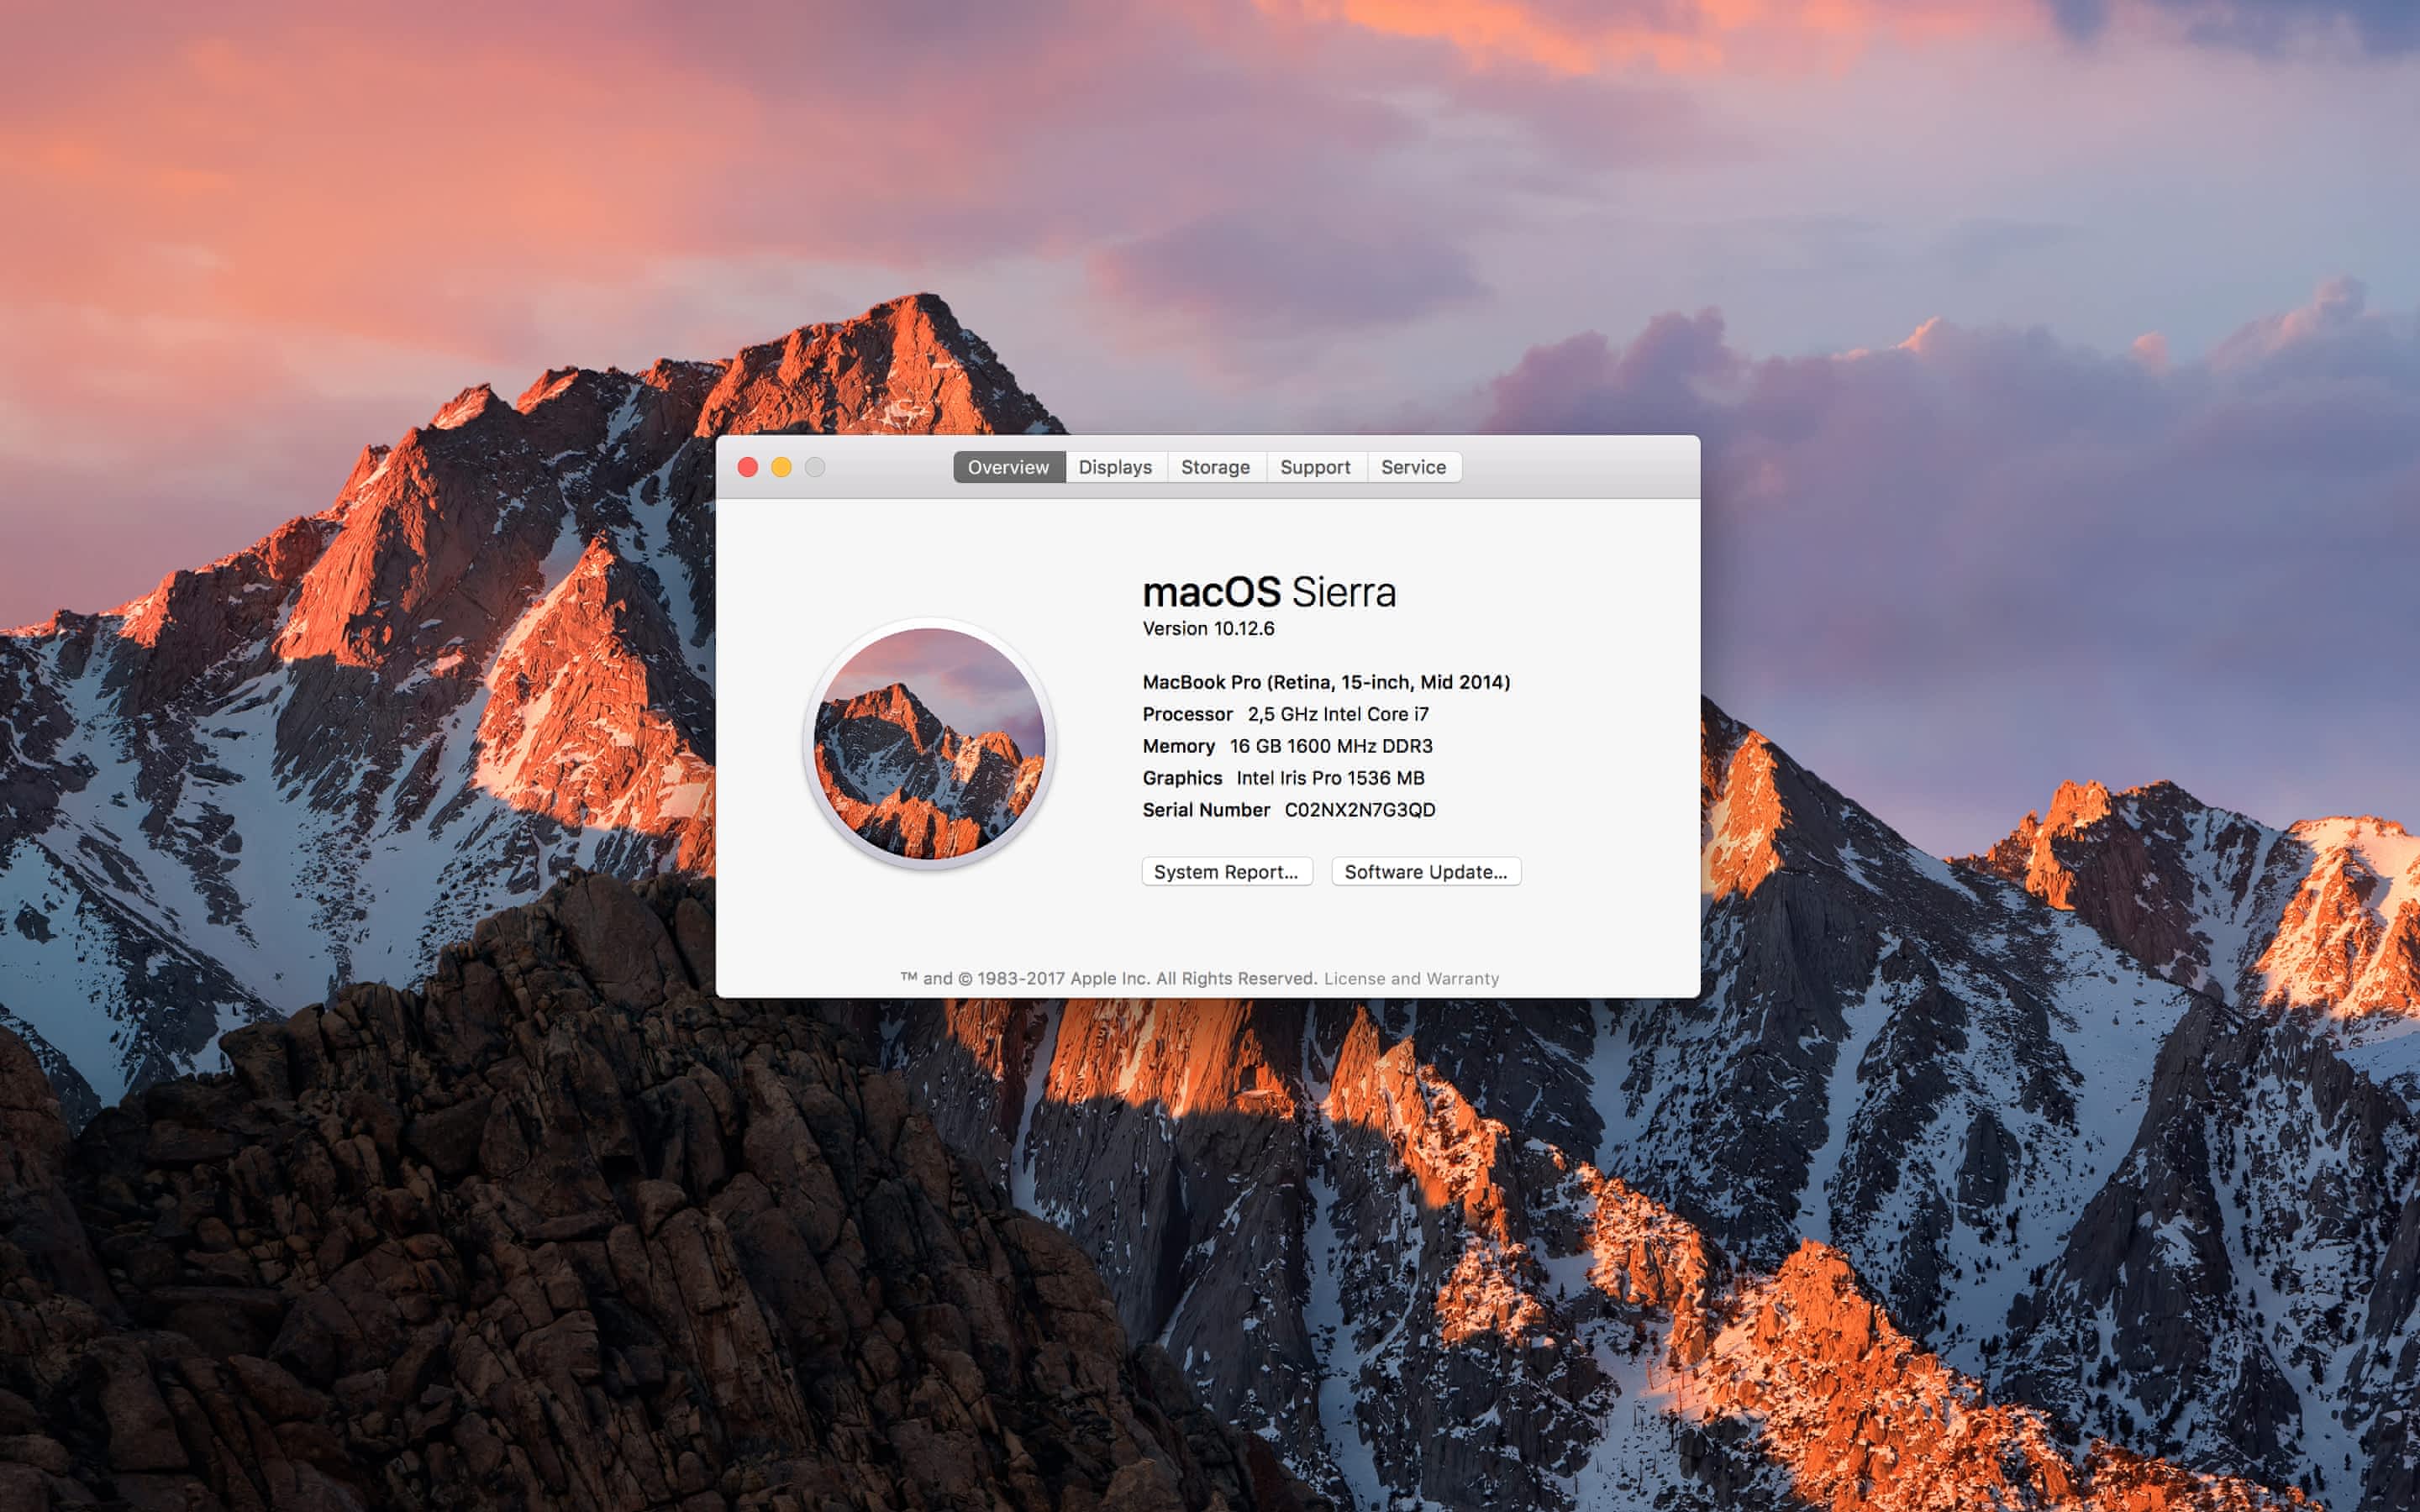The image size is (2420, 1512).
Task: Click the macOS Sierra heading text
Action: pyautogui.click(x=1268, y=592)
